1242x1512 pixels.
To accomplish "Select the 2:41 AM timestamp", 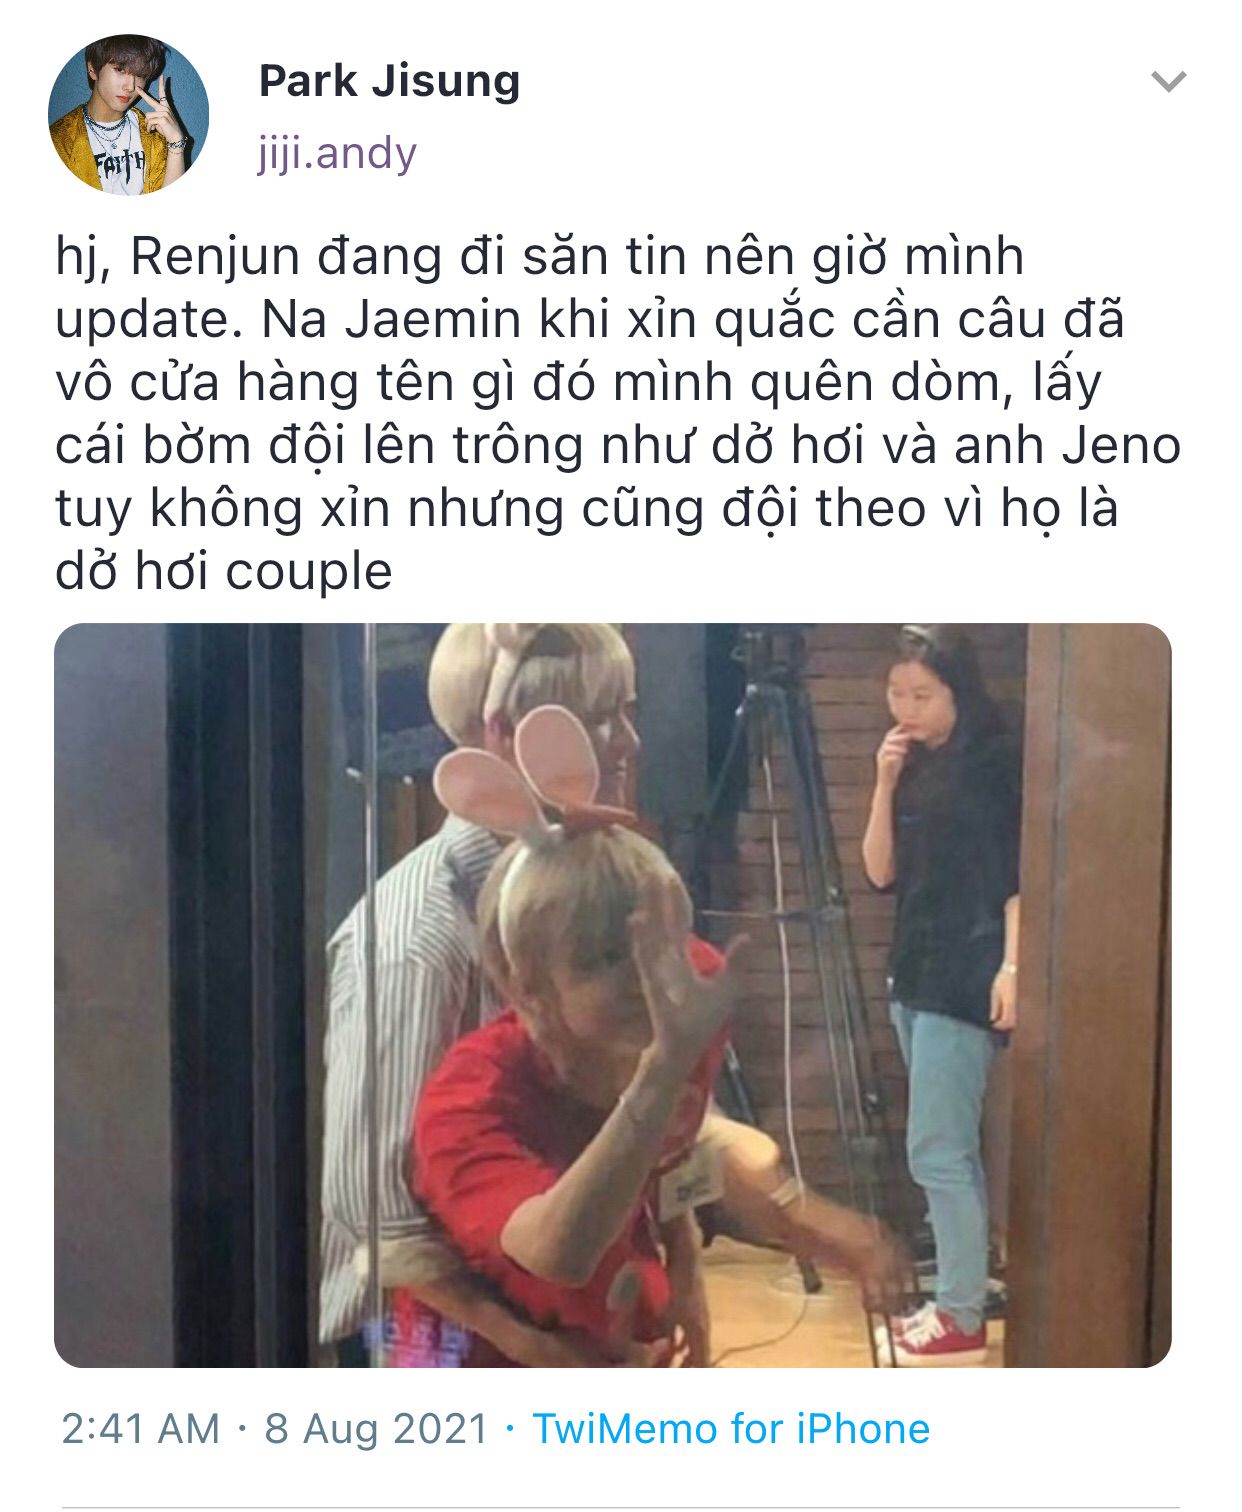I will tap(140, 1428).
